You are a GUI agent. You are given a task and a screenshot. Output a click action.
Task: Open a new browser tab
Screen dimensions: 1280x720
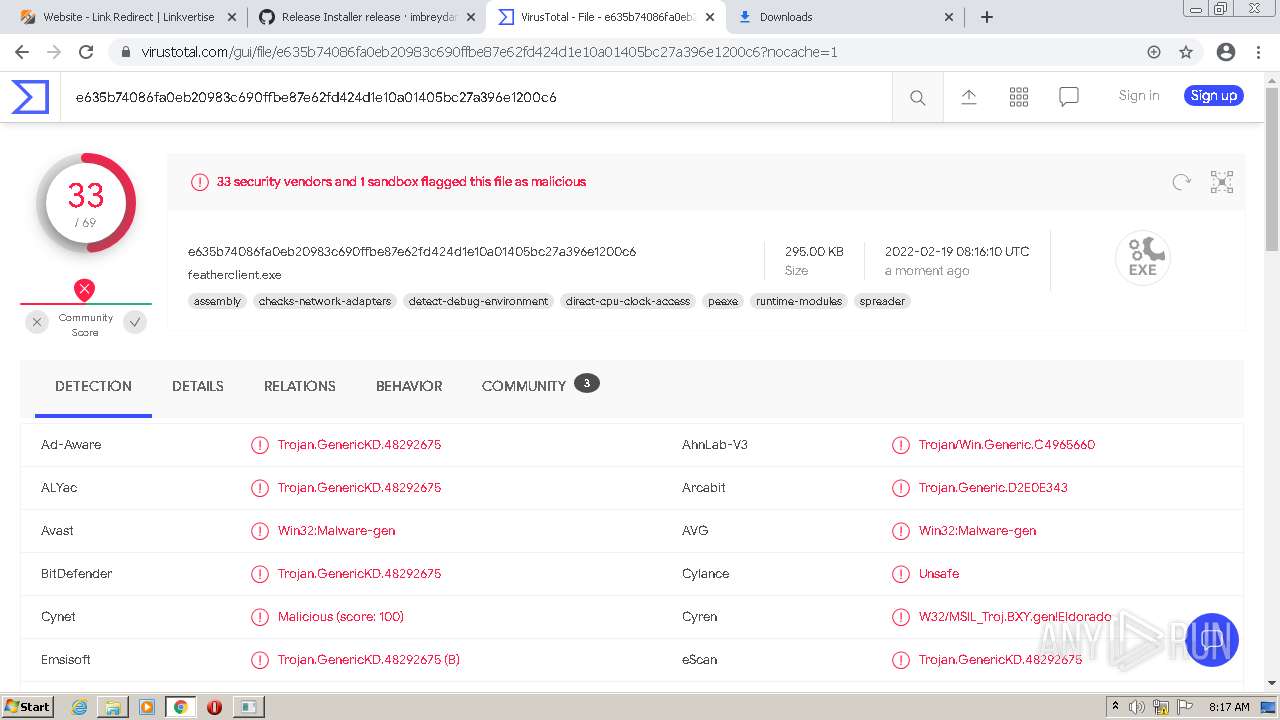pos(987,17)
